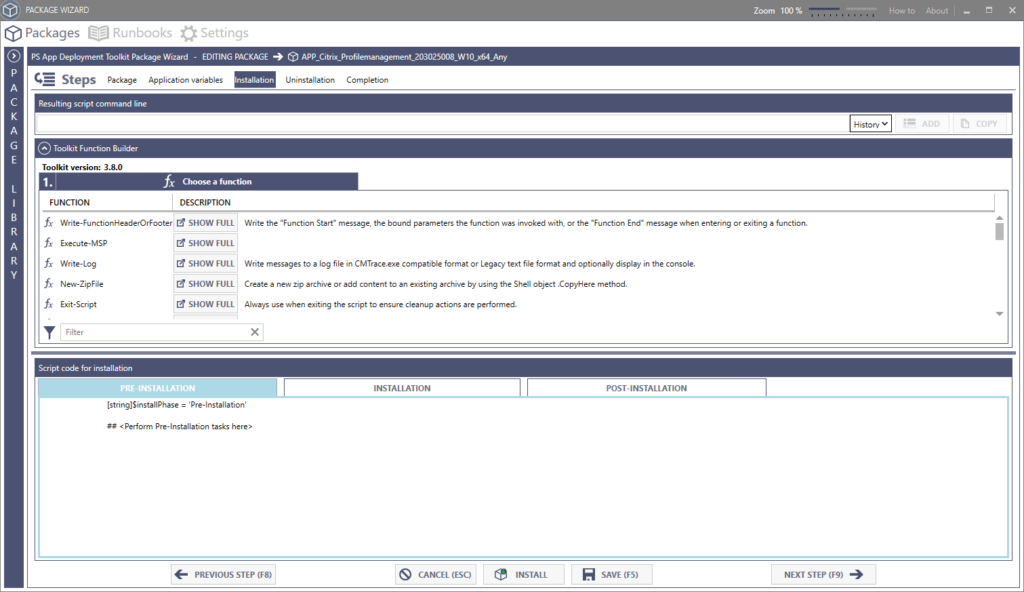
Task: Show full description for Exit-Script
Action: 205,304
